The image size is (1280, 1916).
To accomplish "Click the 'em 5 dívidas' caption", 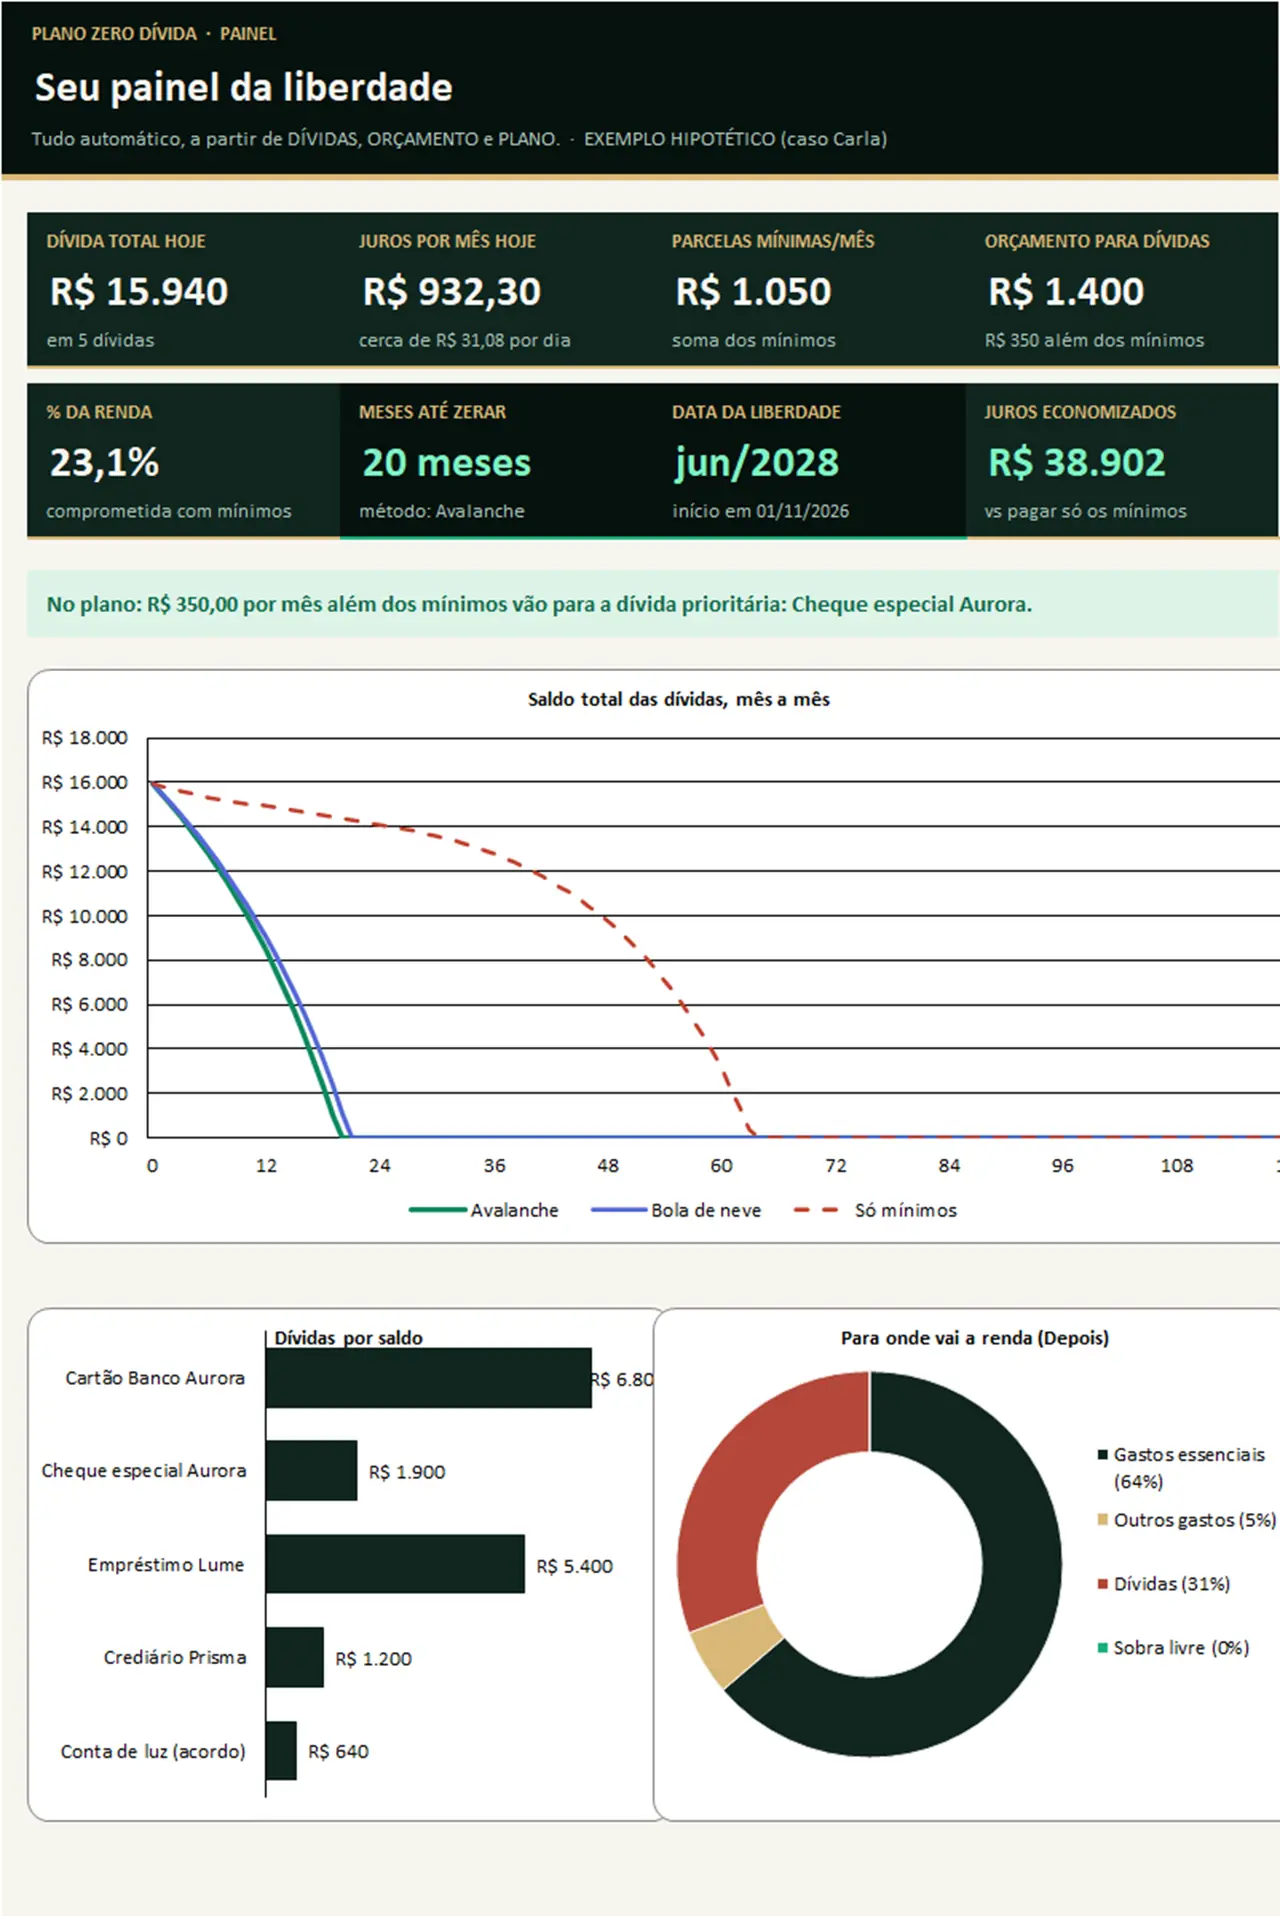I will 100,340.
